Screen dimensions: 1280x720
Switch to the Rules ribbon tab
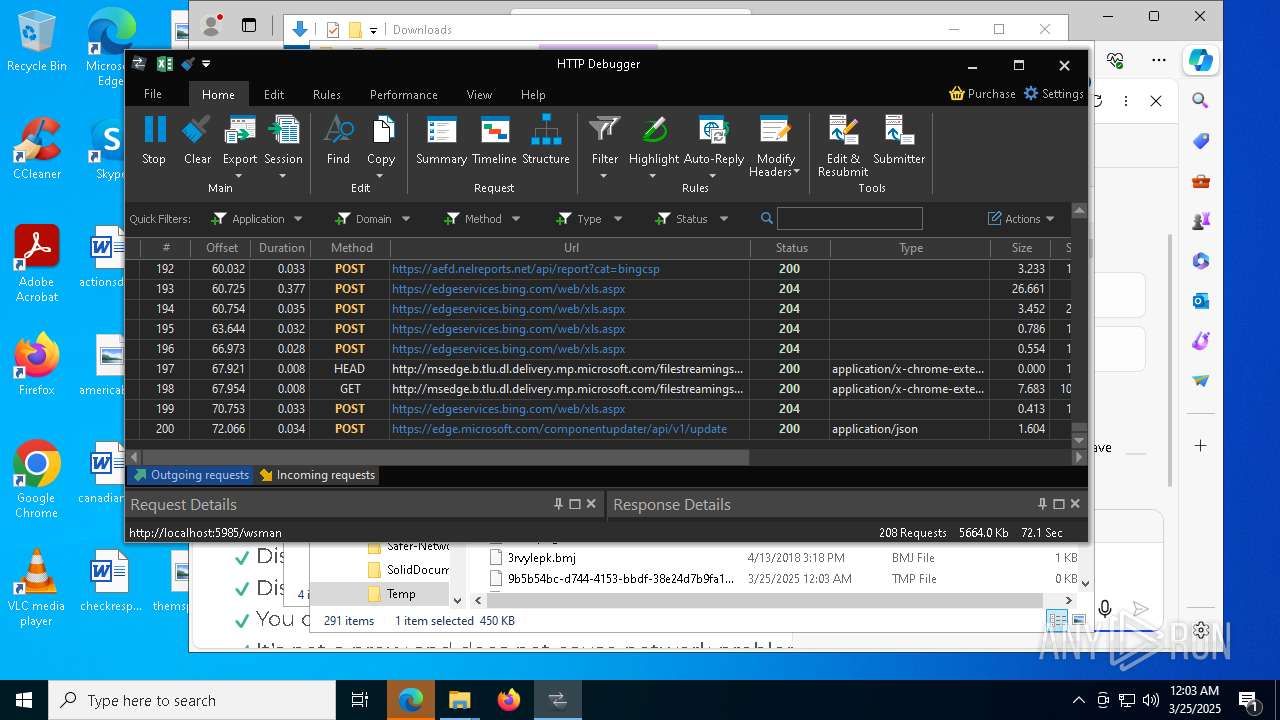(327, 94)
